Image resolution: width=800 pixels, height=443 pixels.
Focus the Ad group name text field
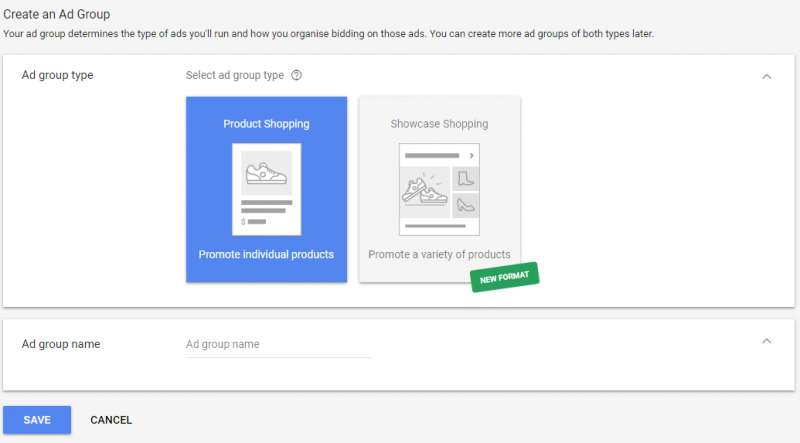(278, 344)
